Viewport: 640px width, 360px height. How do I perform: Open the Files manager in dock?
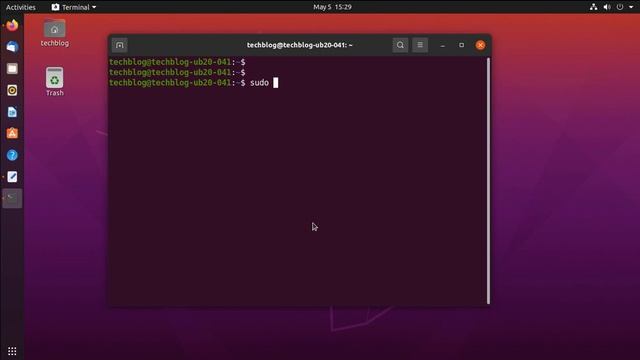click(x=12, y=69)
